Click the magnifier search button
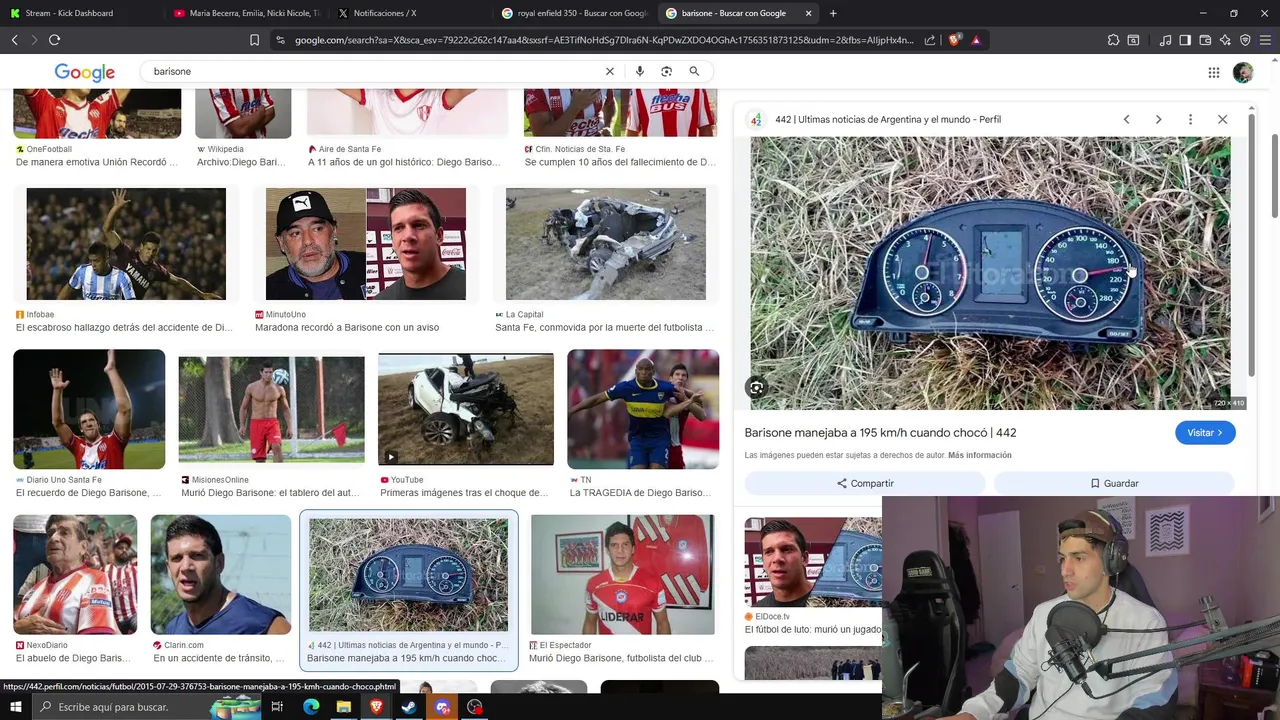 pyautogui.click(x=694, y=71)
